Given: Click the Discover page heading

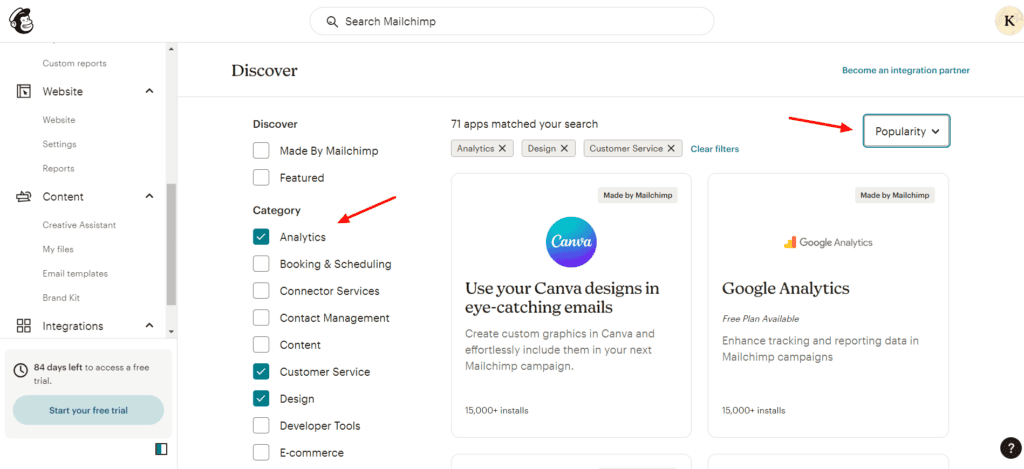Looking at the screenshot, I should (x=264, y=71).
